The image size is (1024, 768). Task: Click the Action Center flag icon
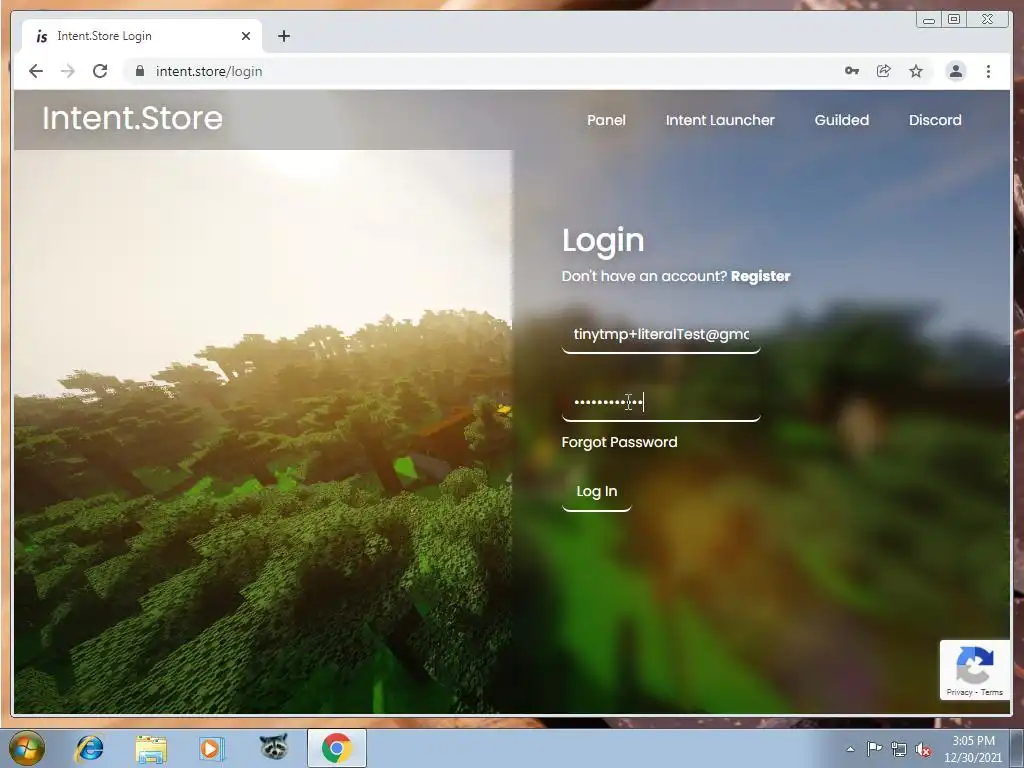874,749
